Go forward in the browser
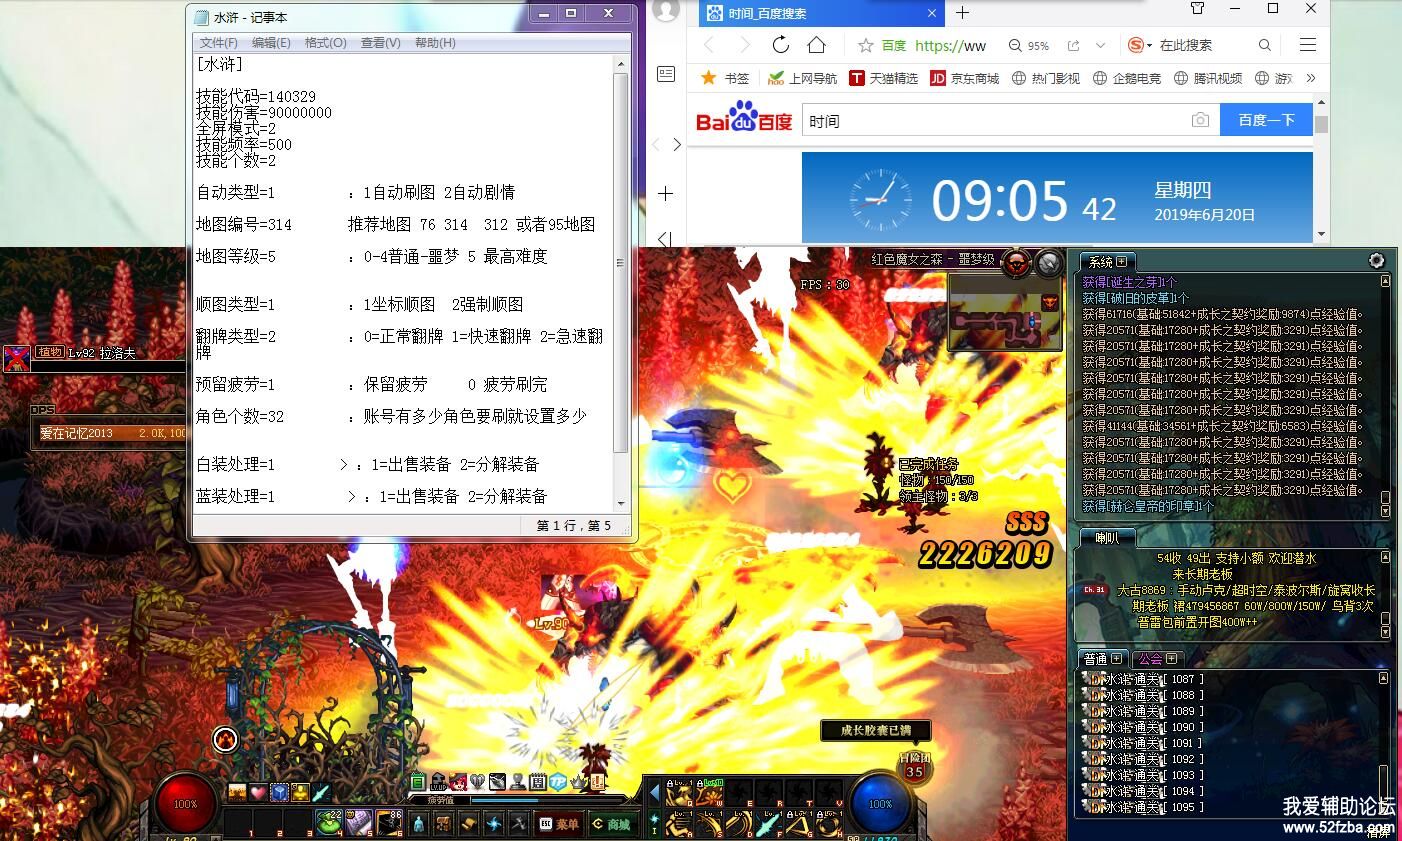The image size is (1402, 841). (744, 45)
